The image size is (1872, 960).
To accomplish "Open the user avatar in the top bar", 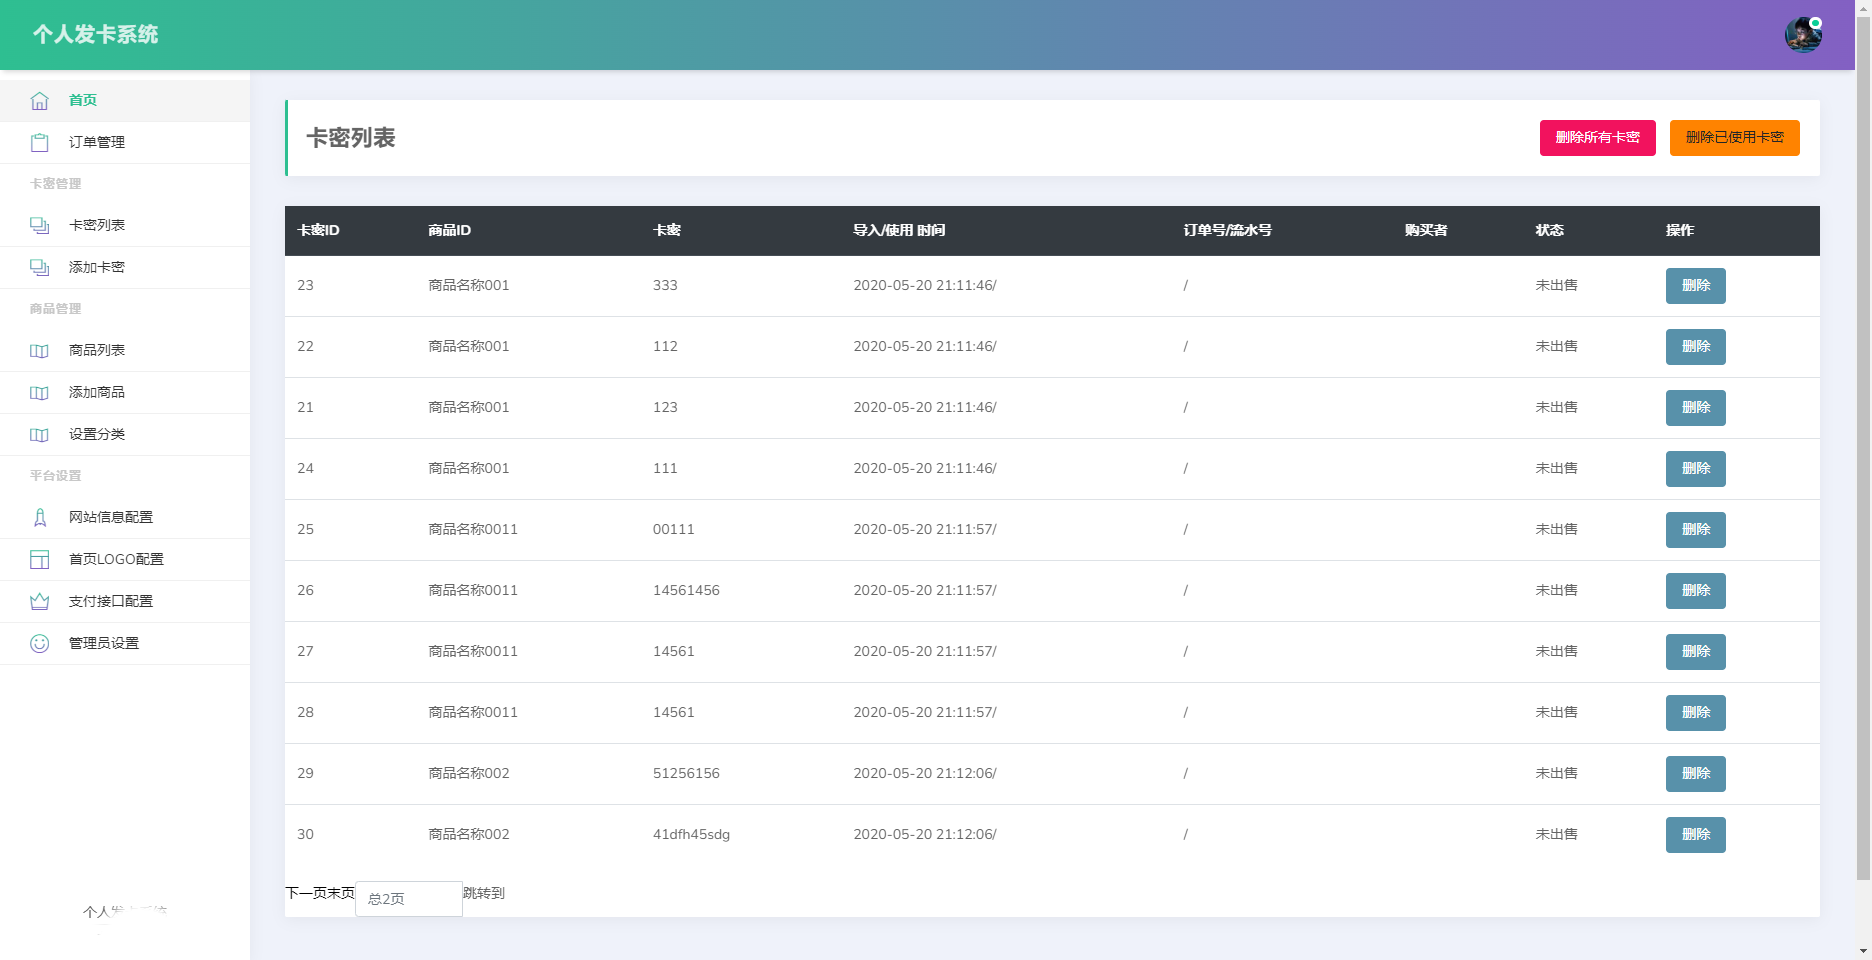I will pyautogui.click(x=1803, y=33).
